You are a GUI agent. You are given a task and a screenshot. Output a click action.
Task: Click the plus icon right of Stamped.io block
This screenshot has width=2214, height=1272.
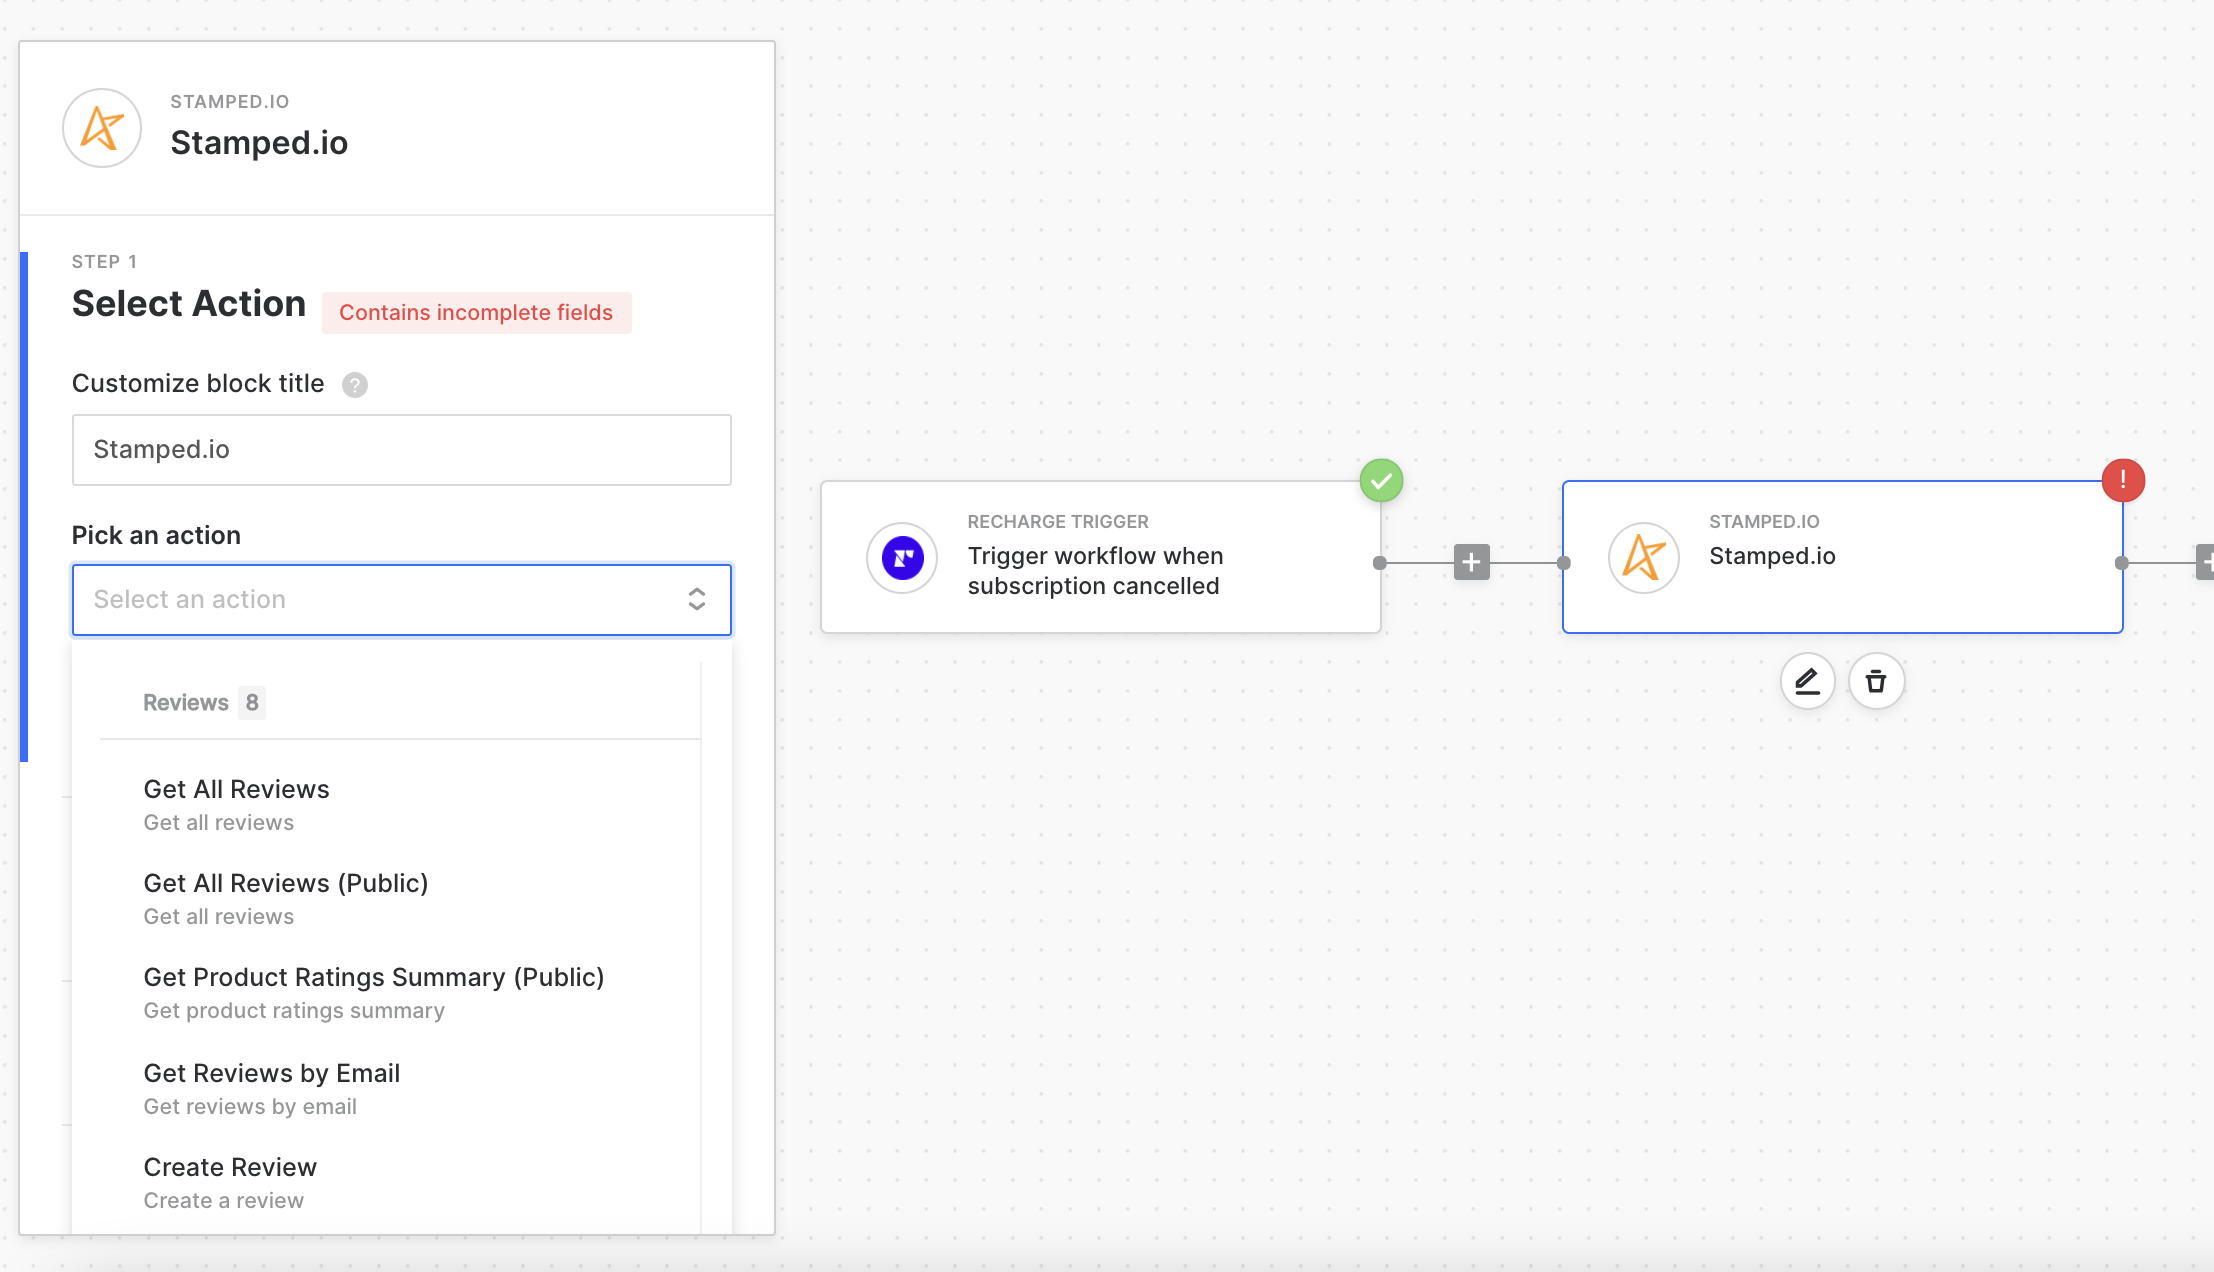2205,562
